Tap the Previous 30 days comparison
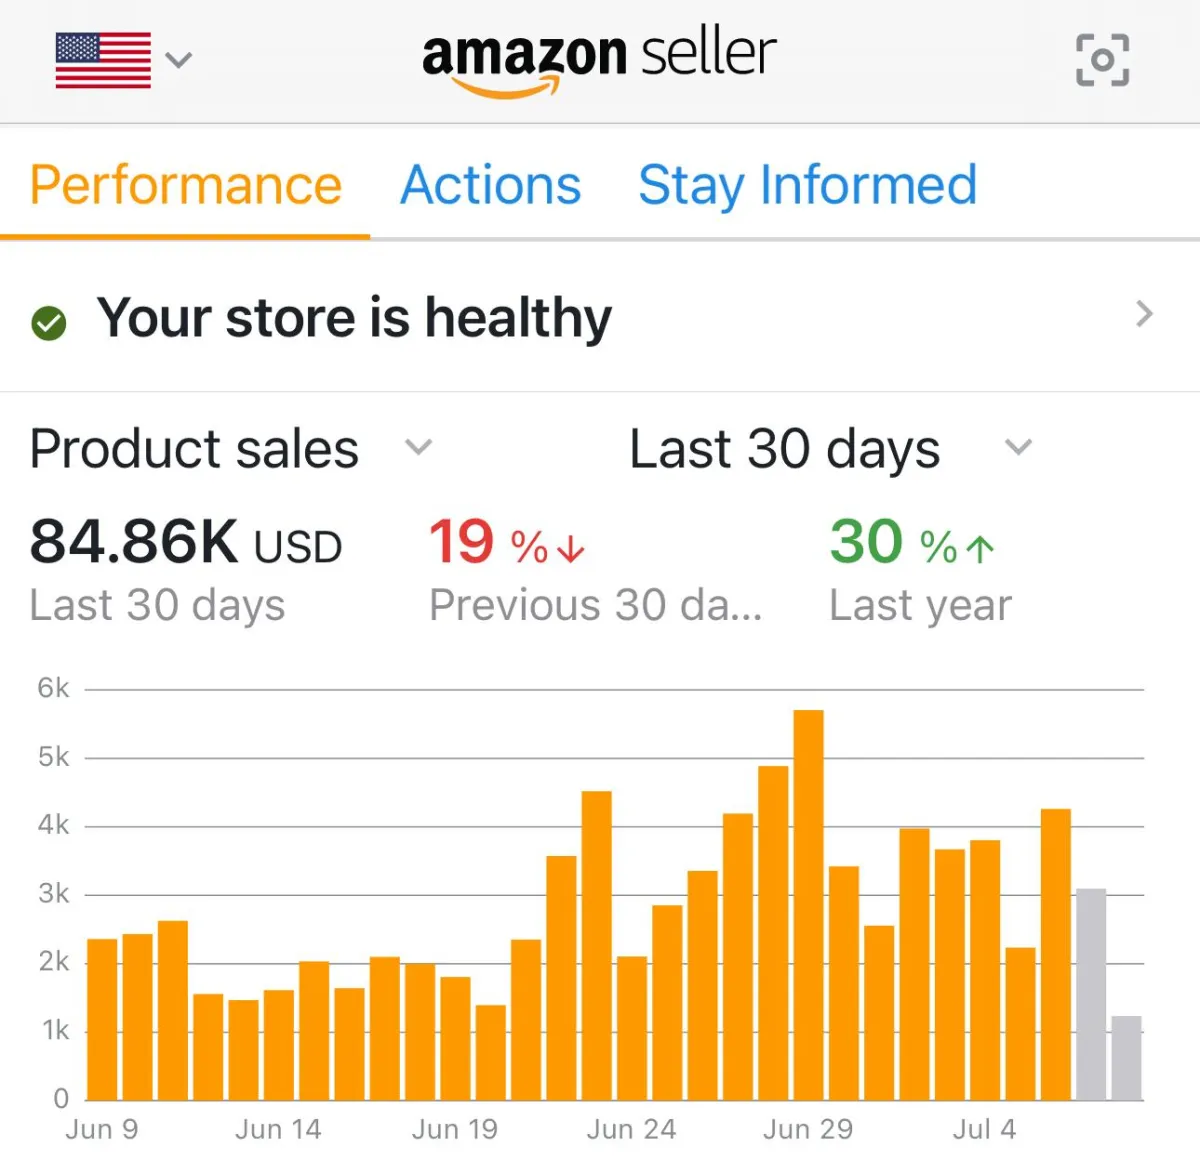 [x=596, y=605]
